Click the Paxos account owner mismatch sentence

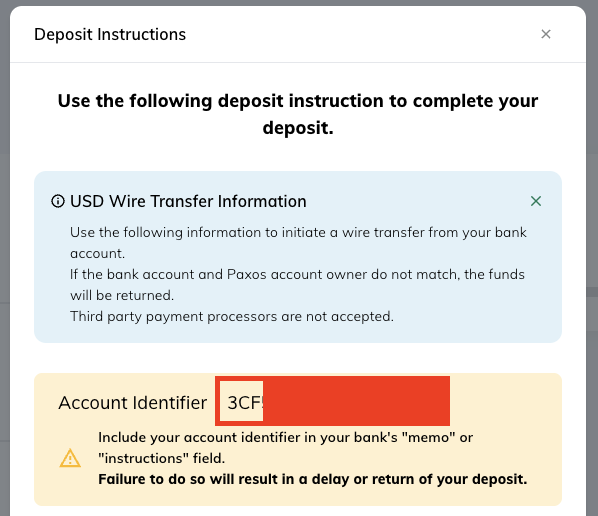(x=297, y=285)
